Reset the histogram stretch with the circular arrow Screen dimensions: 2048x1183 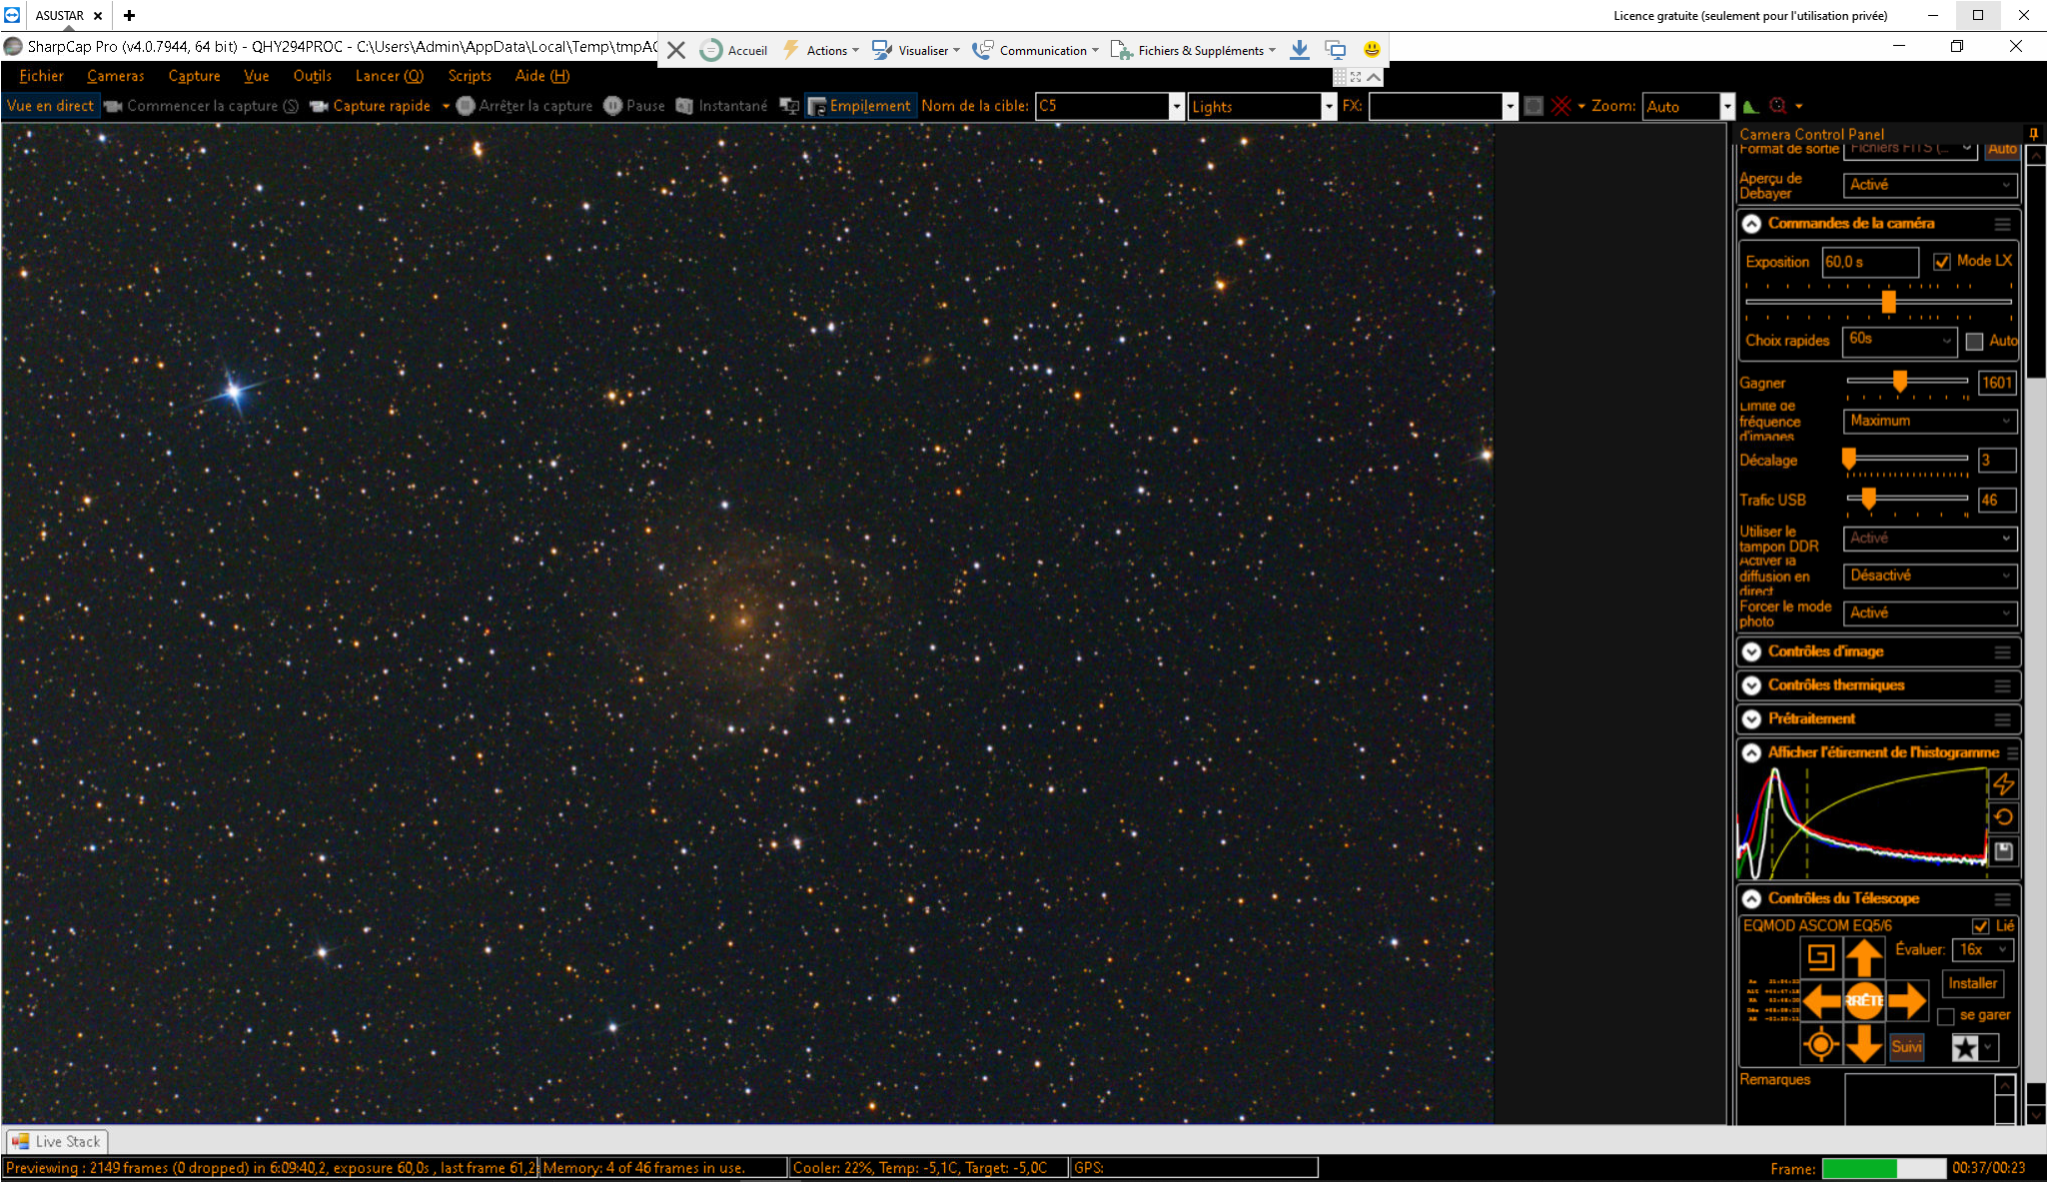2003,817
